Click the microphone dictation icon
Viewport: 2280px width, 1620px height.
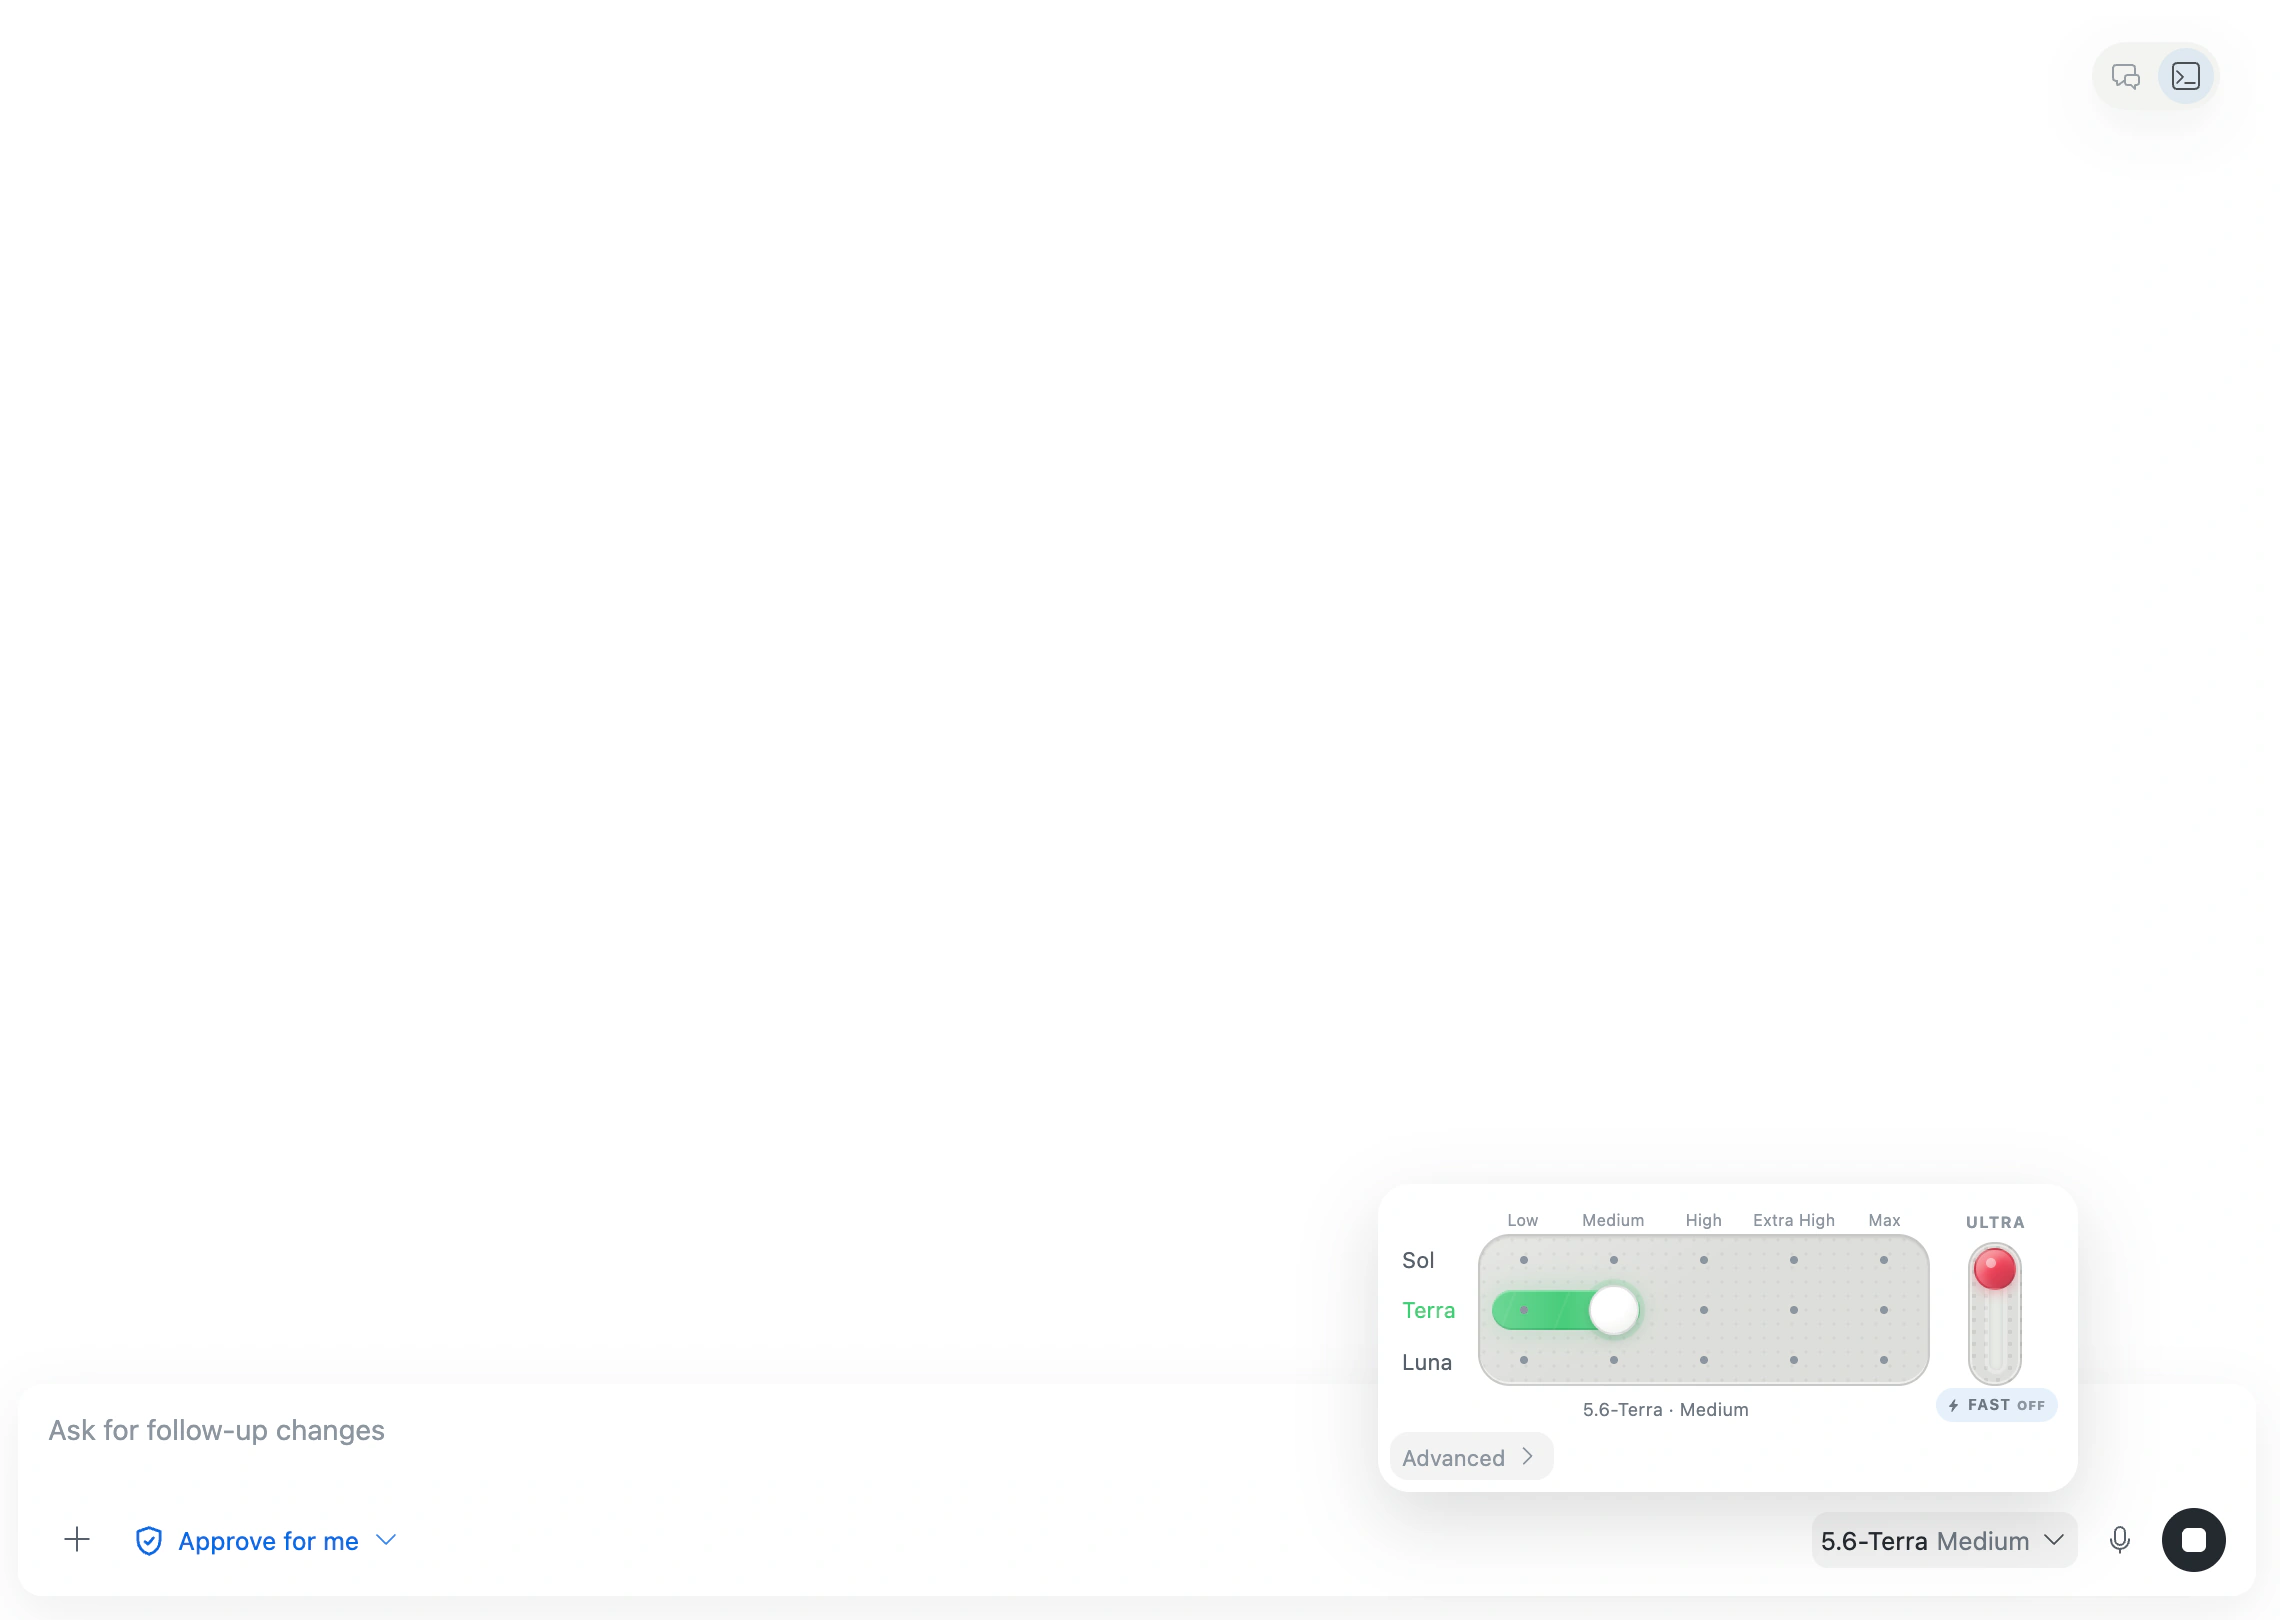(x=2120, y=1540)
